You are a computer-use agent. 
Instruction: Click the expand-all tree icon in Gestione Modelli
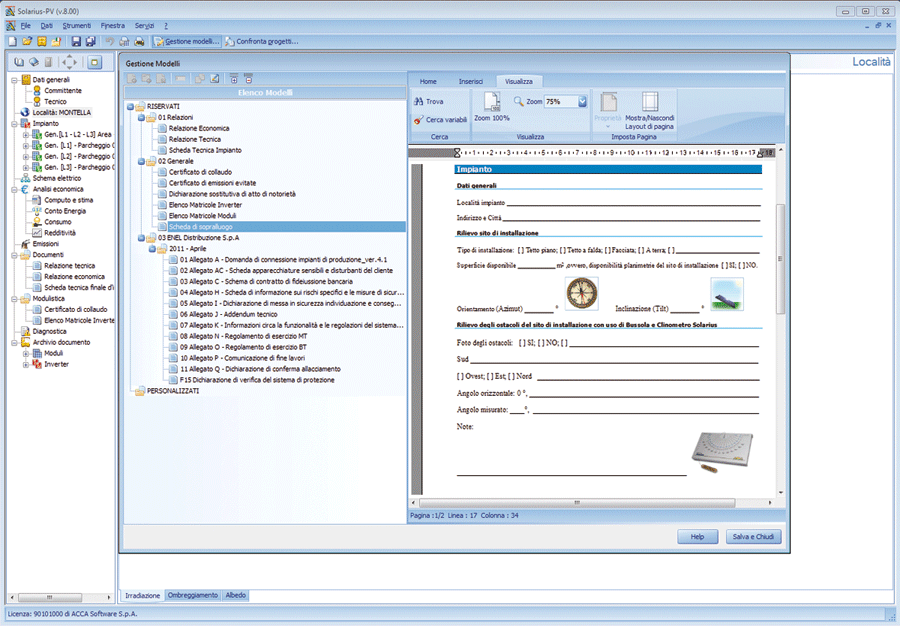click(234, 79)
